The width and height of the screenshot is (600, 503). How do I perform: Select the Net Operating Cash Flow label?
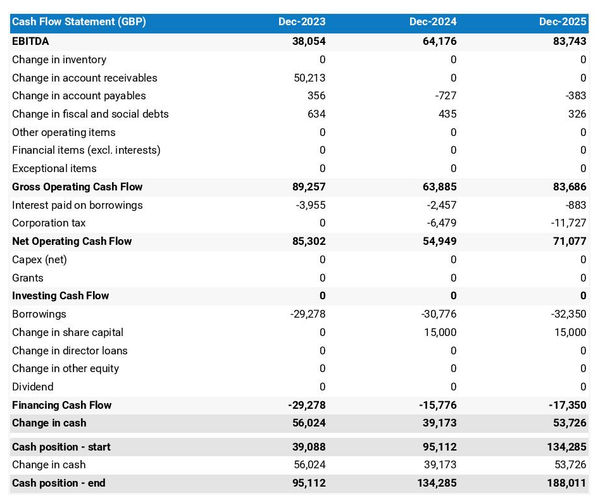pyautogui.click(x=72, y=241)
